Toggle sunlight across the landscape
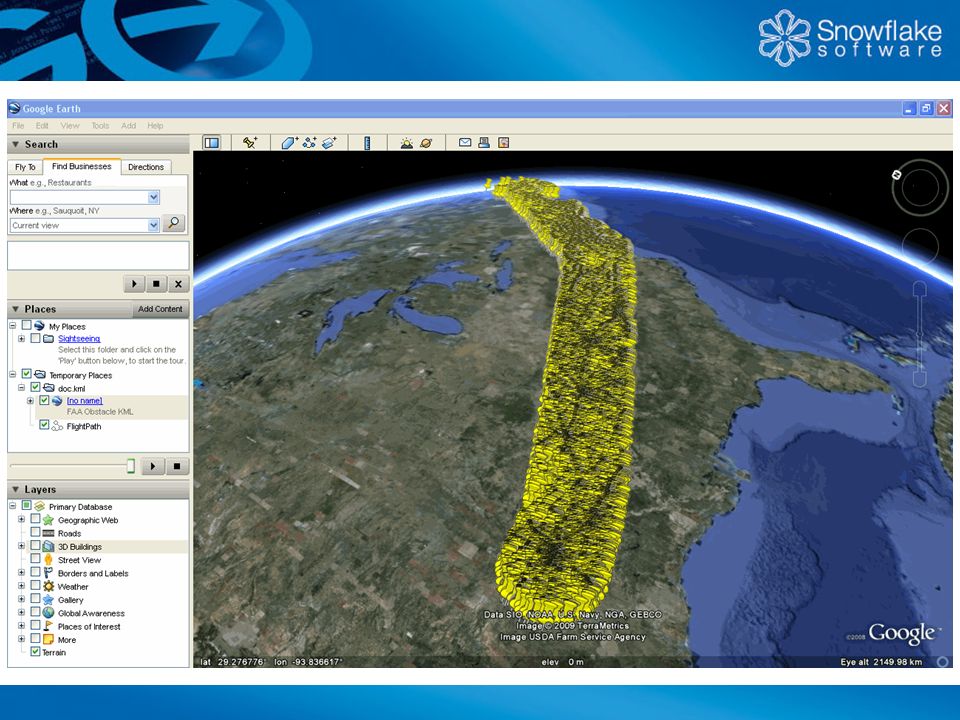Viewport: 960px width, 720px height. coord(407,143)
